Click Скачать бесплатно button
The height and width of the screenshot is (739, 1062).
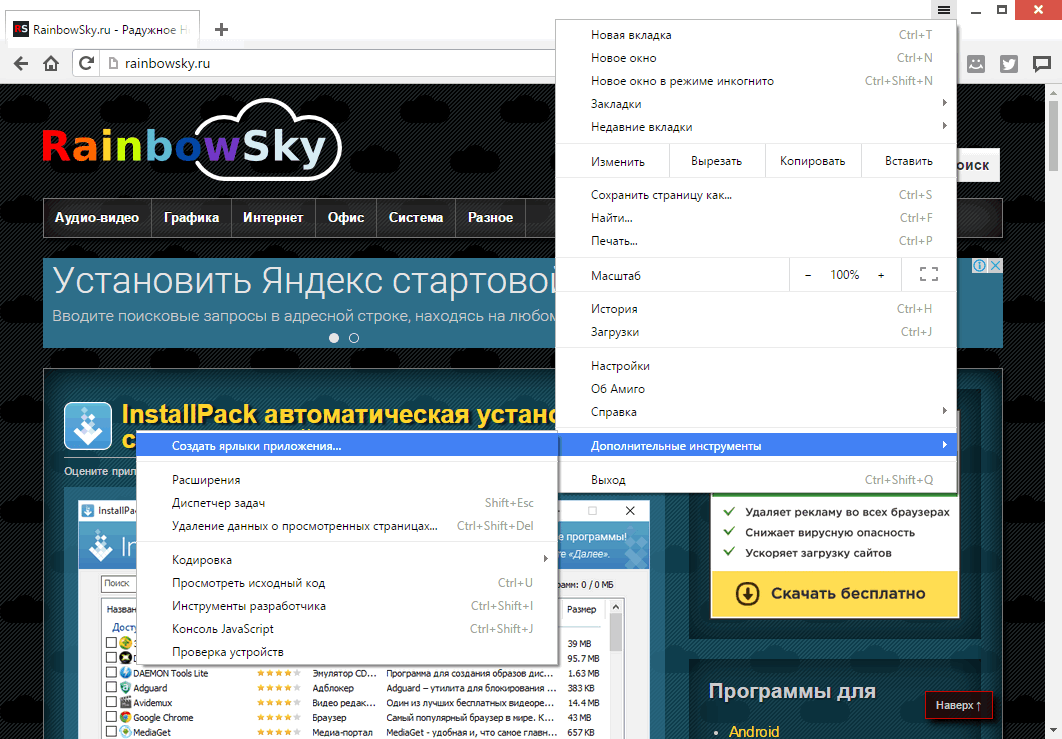click(x=835, y=593)
